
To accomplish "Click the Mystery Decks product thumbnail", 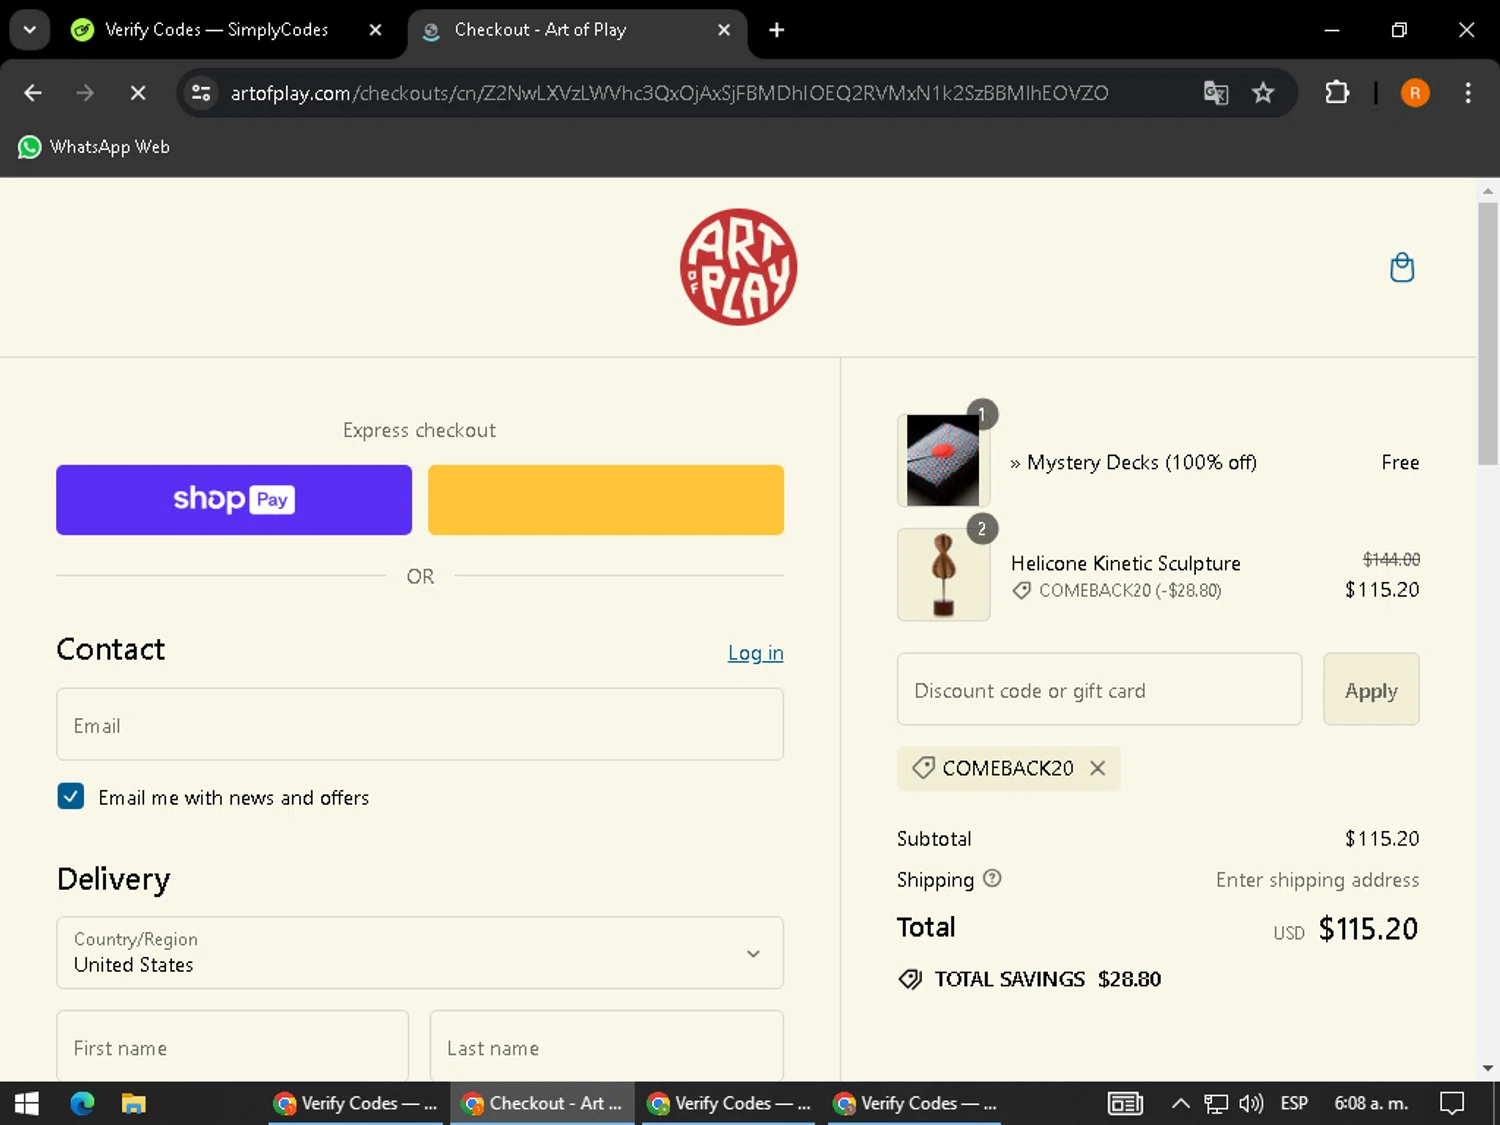I will tap(943, 461).
